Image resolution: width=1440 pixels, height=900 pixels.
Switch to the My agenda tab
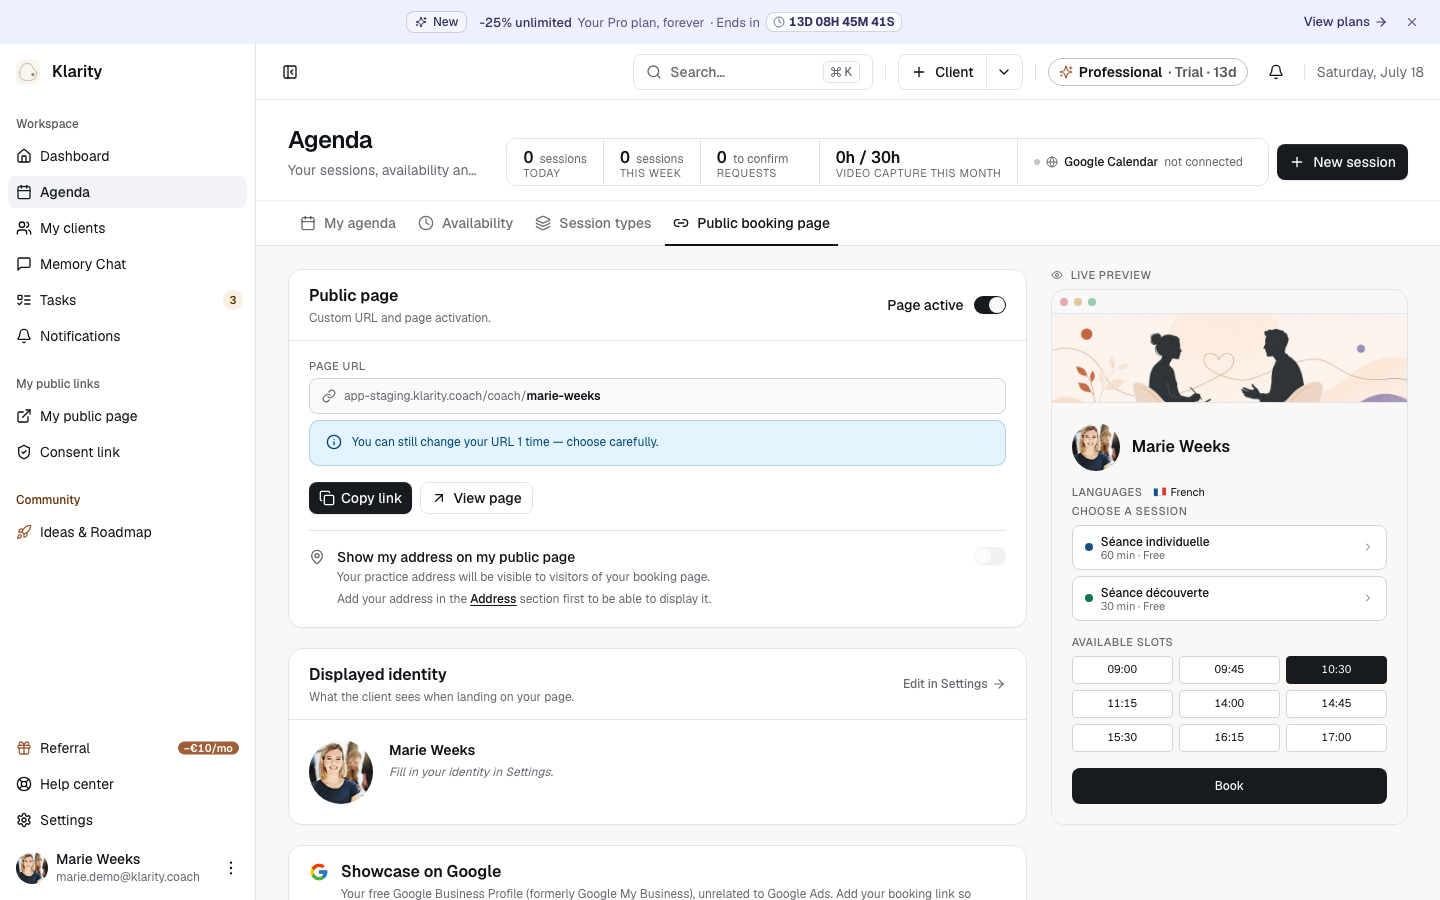pyautogui.click(x=348, y=223)
